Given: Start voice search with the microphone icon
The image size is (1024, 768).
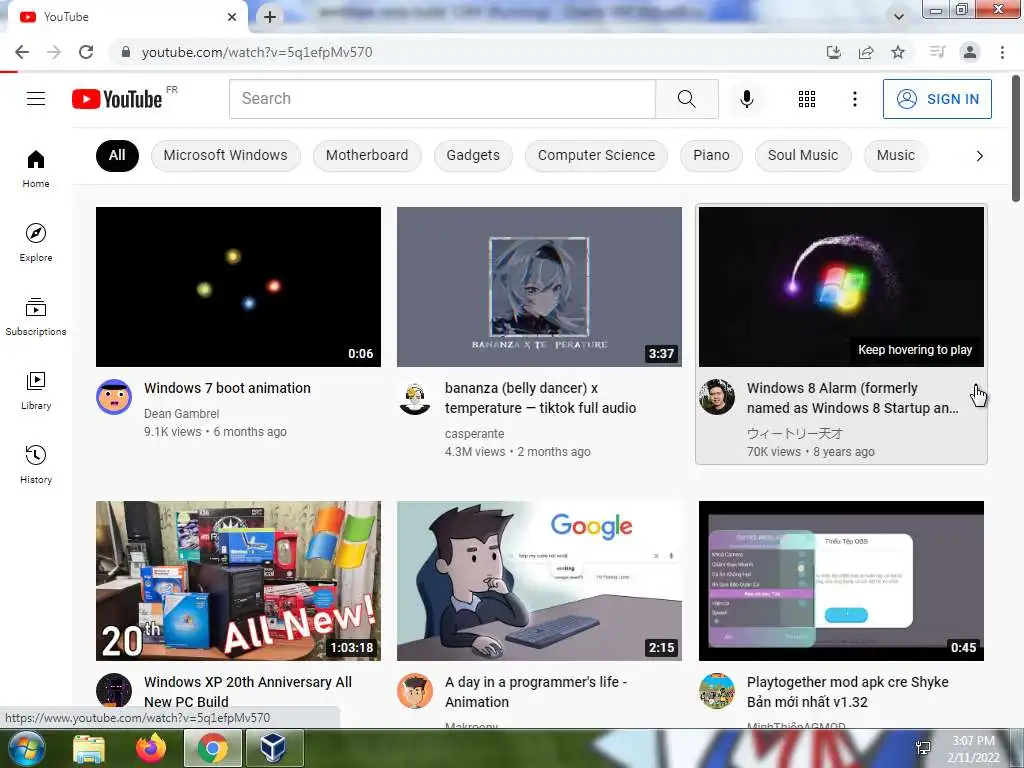Looking at the screenshot, I should pyautogui.click(x=746, y=99).
